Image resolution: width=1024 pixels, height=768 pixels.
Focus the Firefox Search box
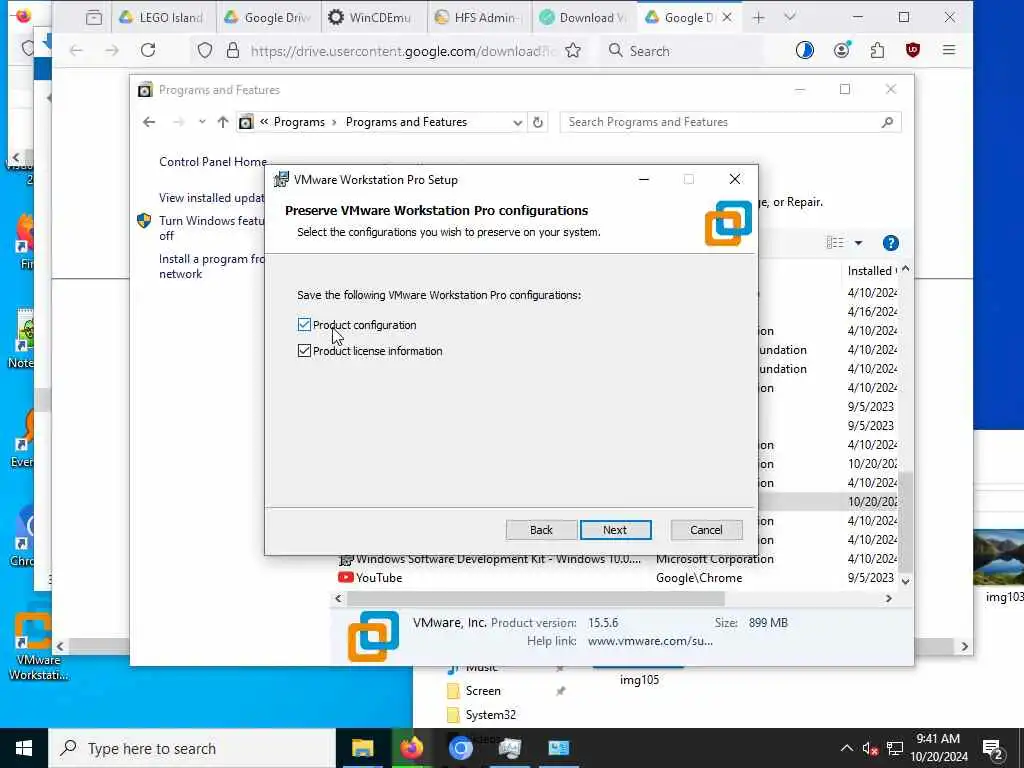point(682,50)
